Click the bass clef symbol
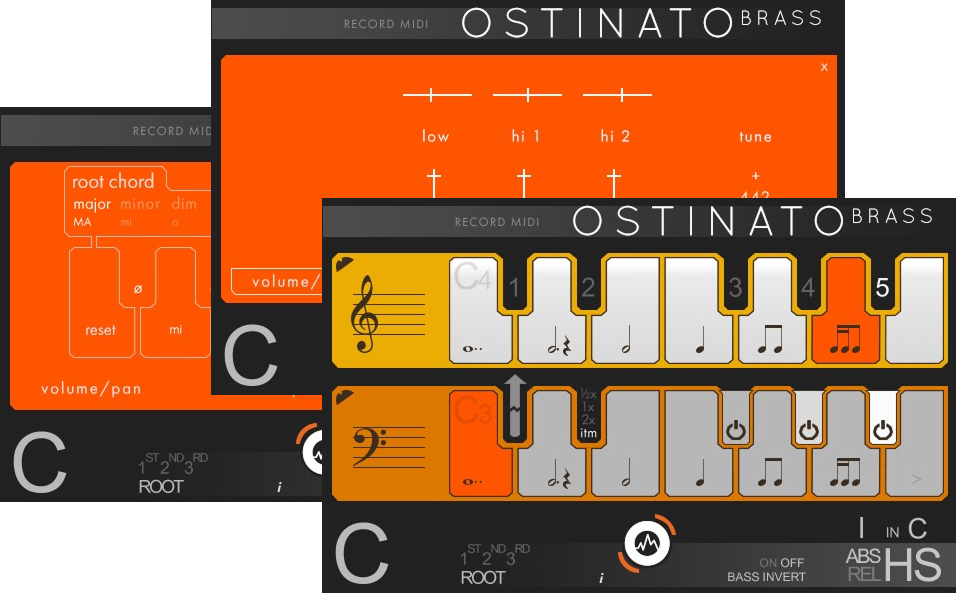956x593 pixels. point(370,445)
